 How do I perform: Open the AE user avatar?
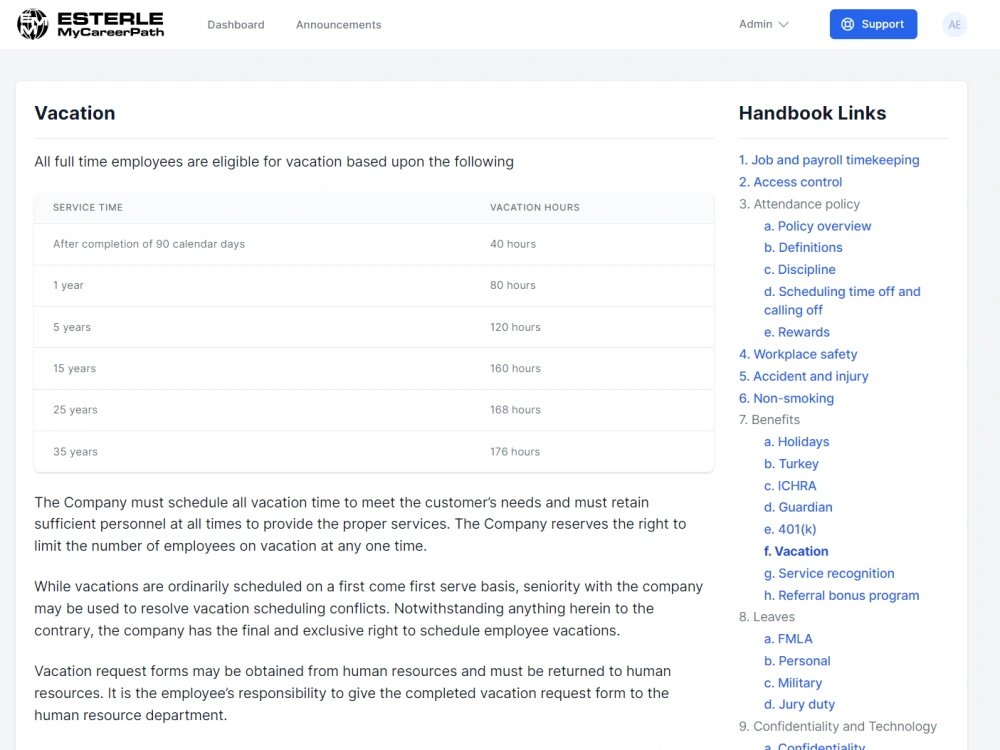954,24
